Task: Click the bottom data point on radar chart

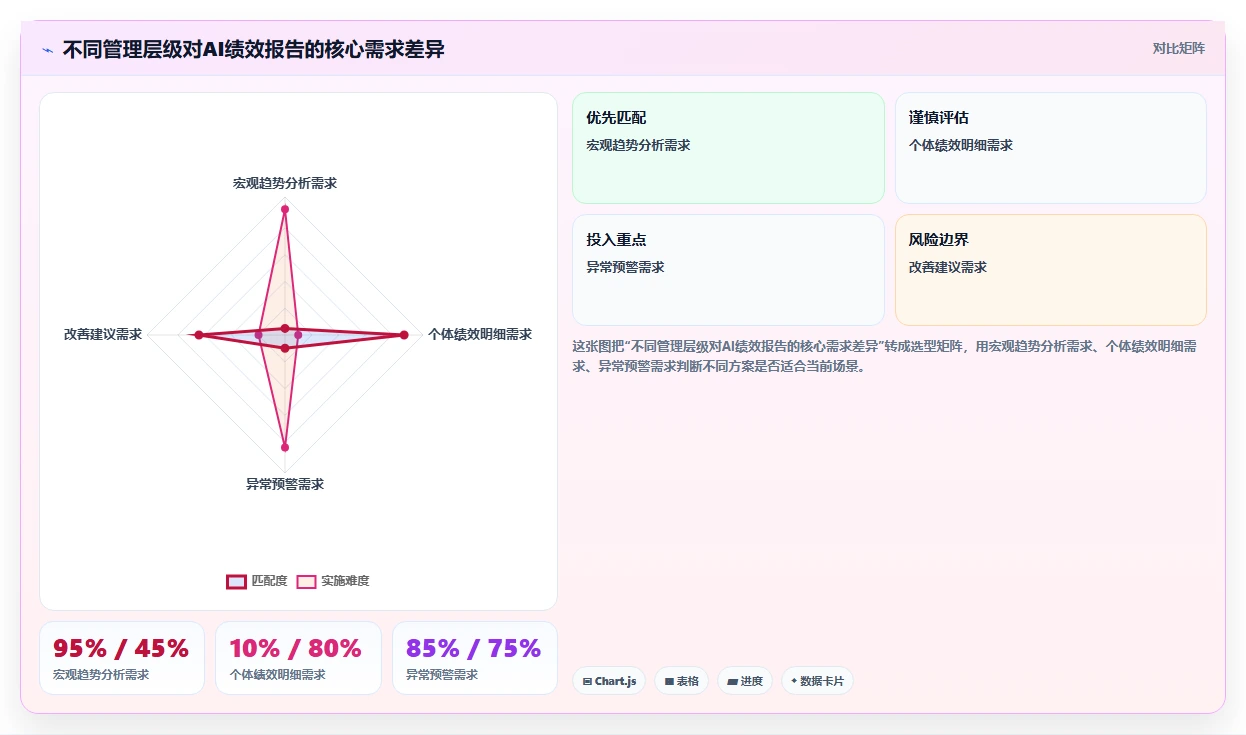Action: tap(285, 447)
